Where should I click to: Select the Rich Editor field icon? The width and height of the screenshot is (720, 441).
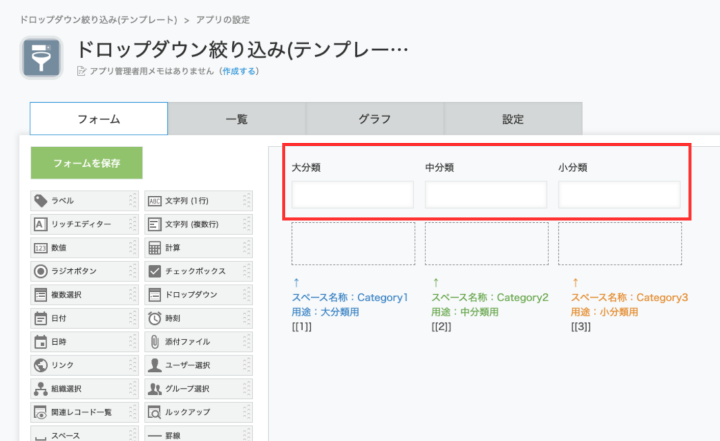coord(41,224)
